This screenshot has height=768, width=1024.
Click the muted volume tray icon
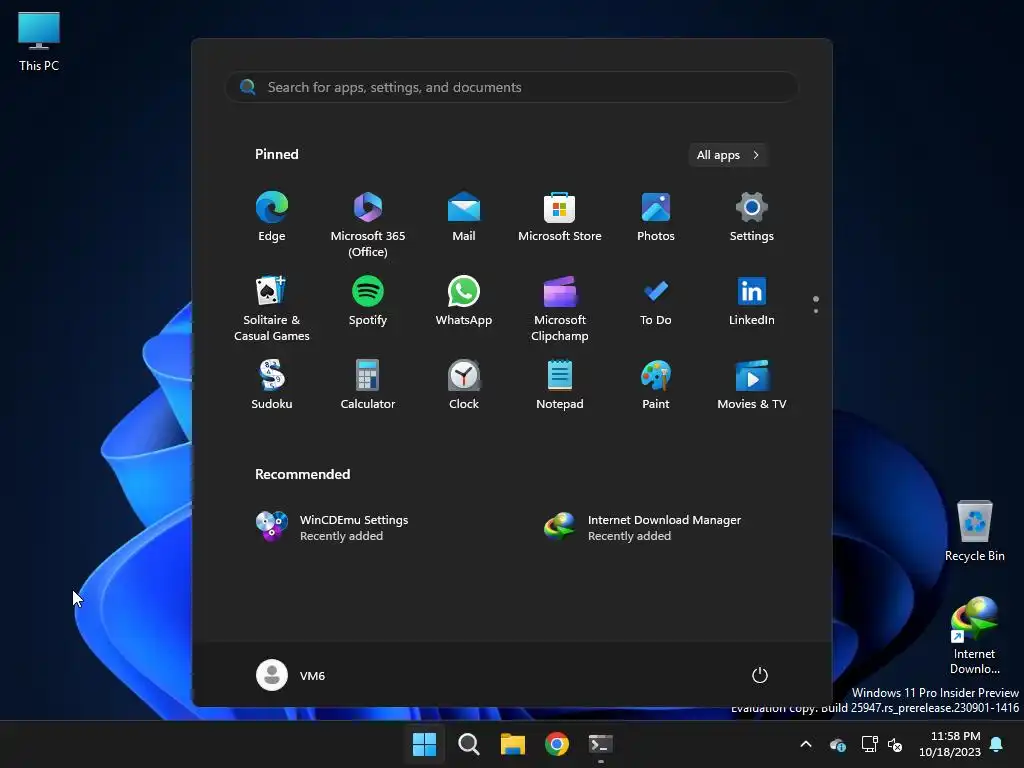click(895, 744)
